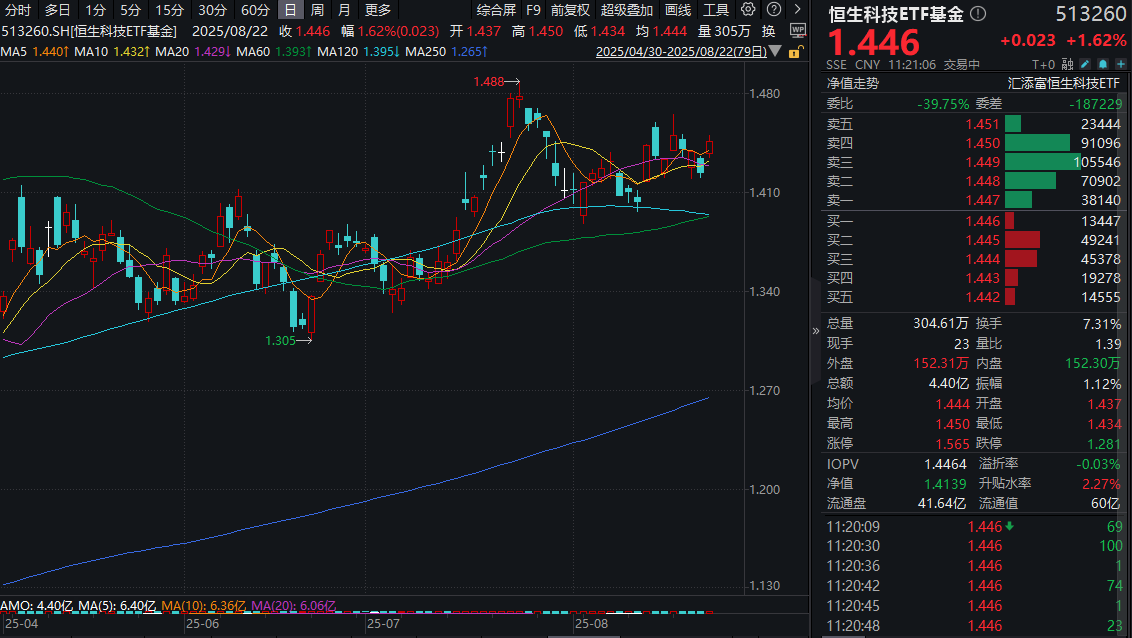The height and width of the screenshot is (638, 1132).
Task: Click the F9 button
Action: tap(533, 10)
